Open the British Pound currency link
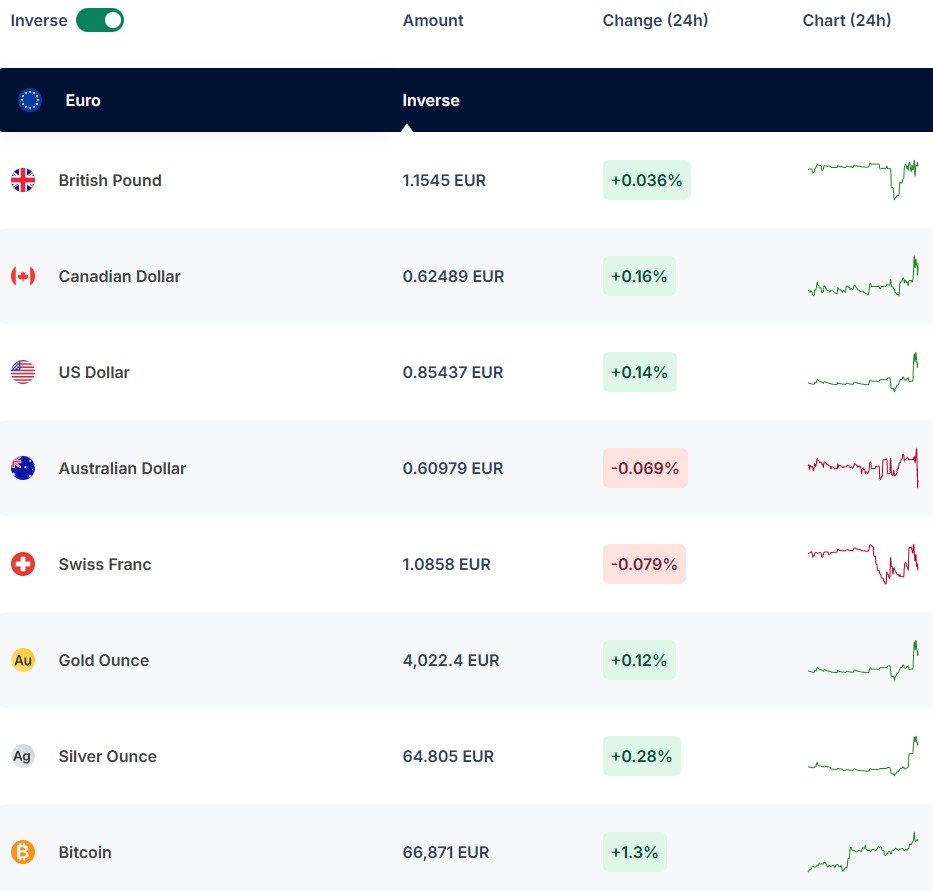 [110, 180]
